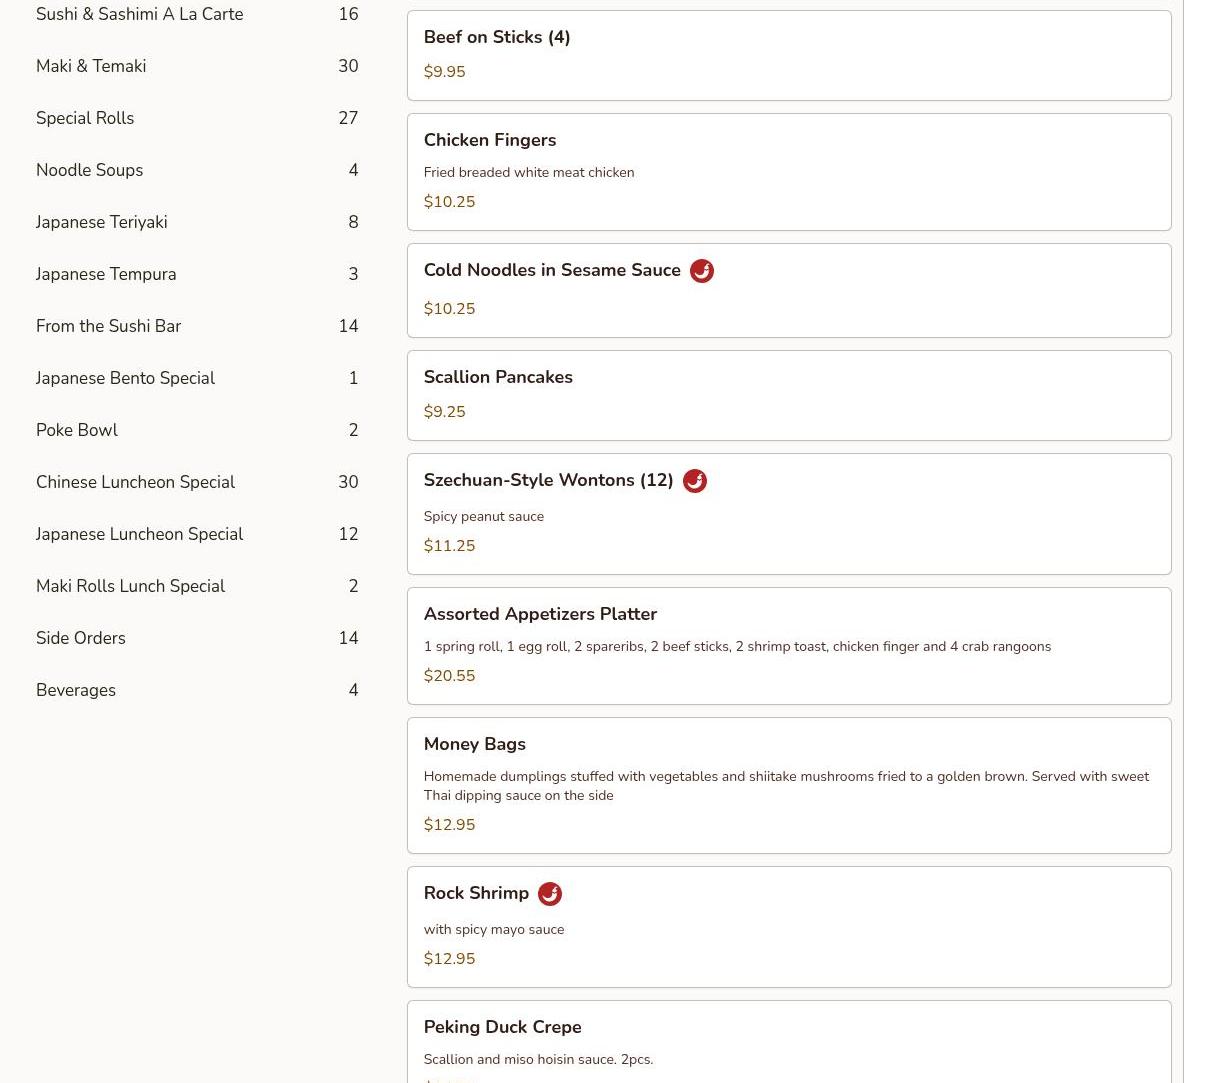Open Beef on Sticks (4) item

(789, 55)
